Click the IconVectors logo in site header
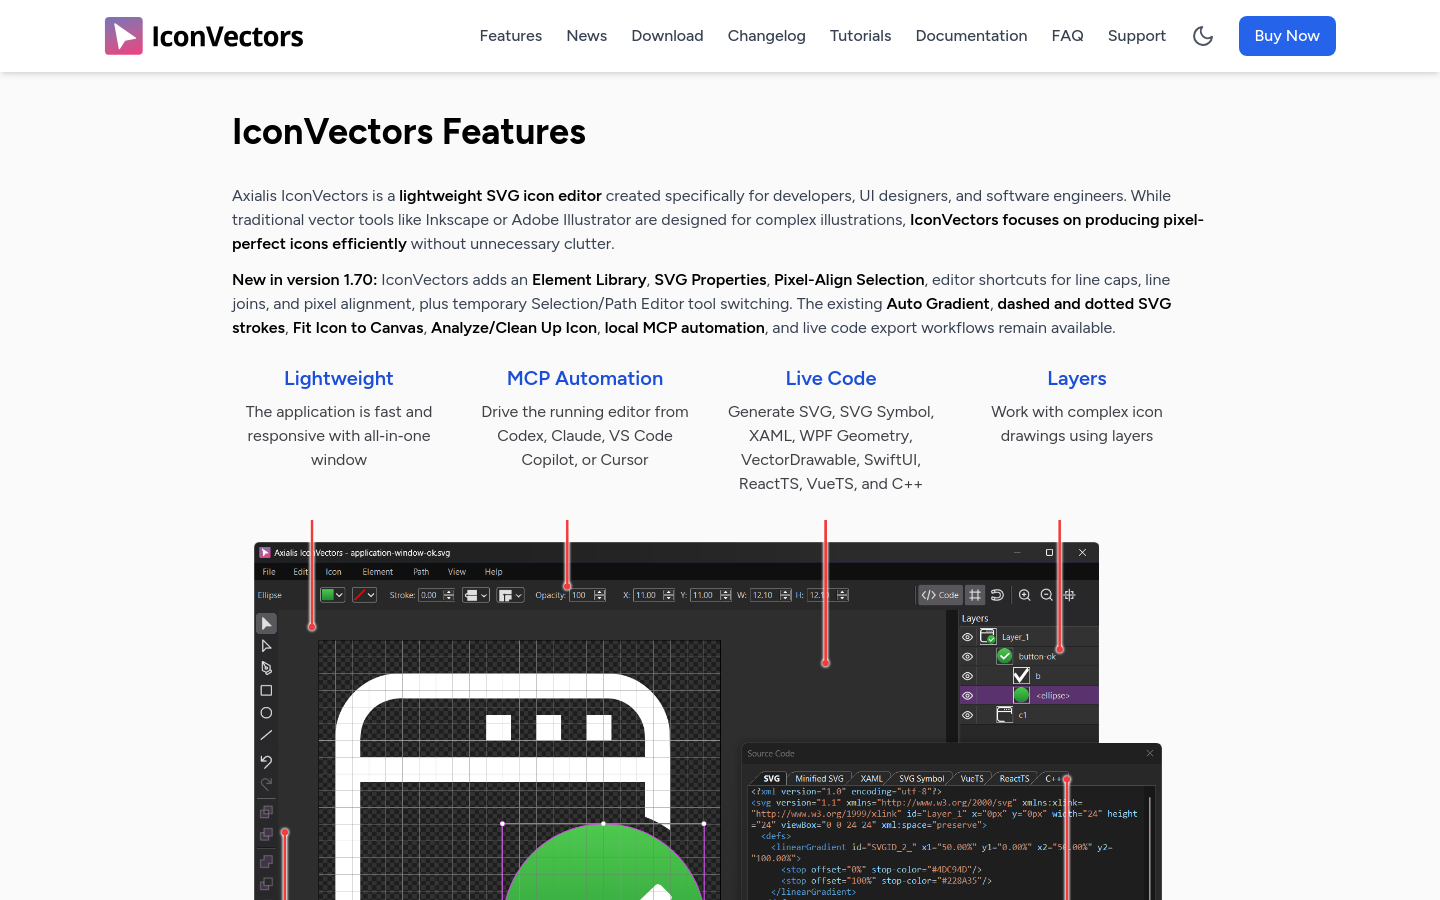 (204, 36)
